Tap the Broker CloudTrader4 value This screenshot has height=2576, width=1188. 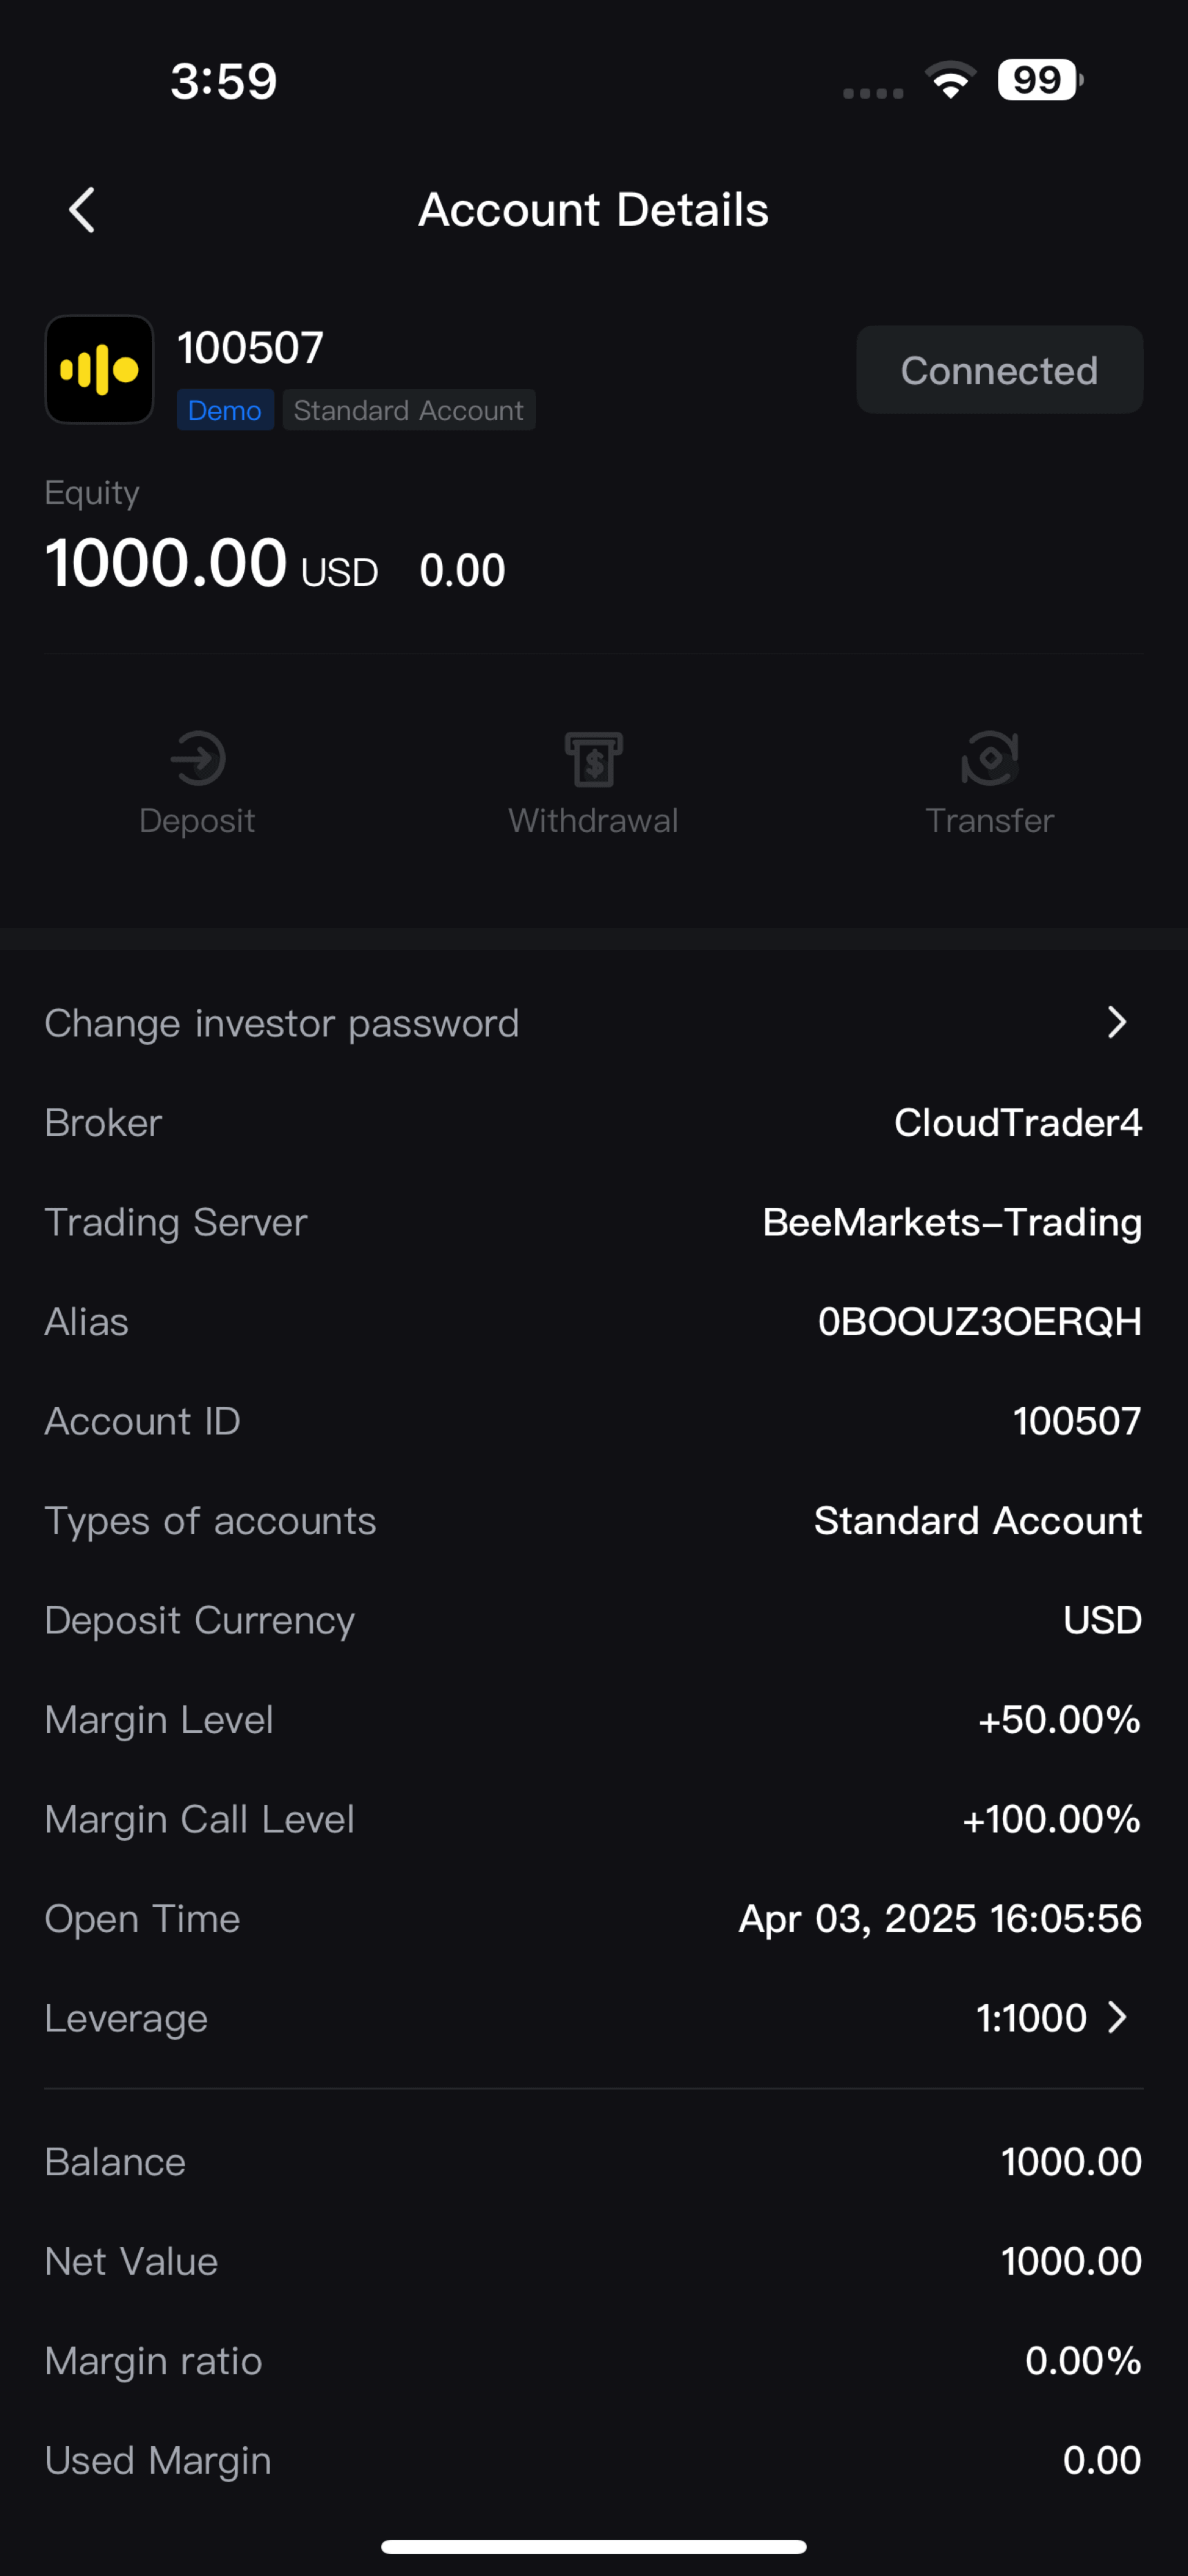coord(1017,1123)
